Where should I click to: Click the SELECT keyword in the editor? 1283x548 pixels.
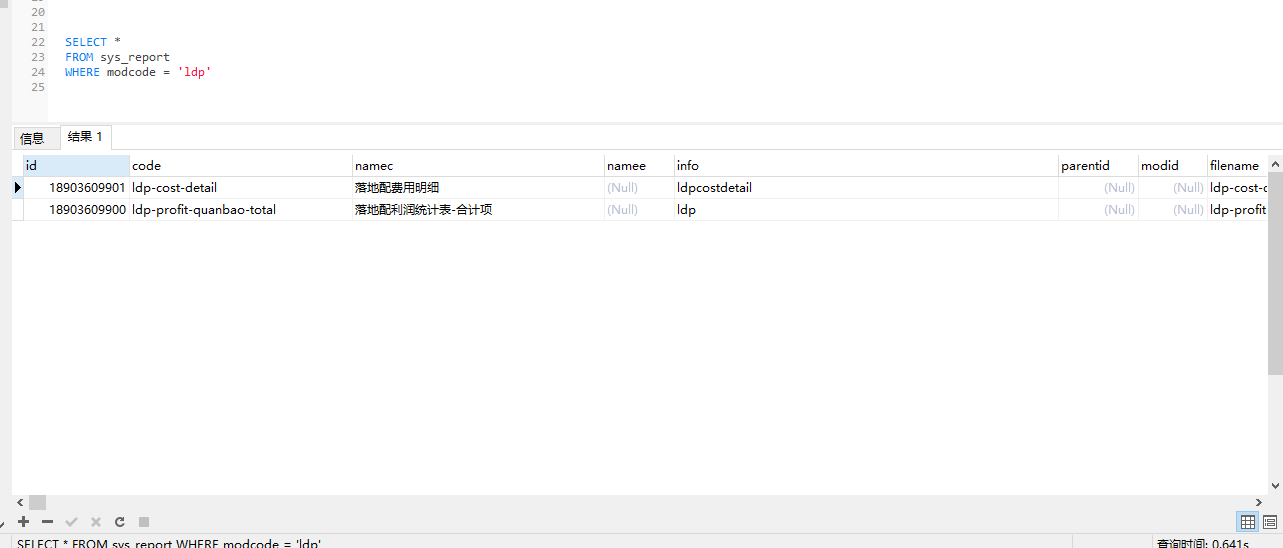point(86,42)
